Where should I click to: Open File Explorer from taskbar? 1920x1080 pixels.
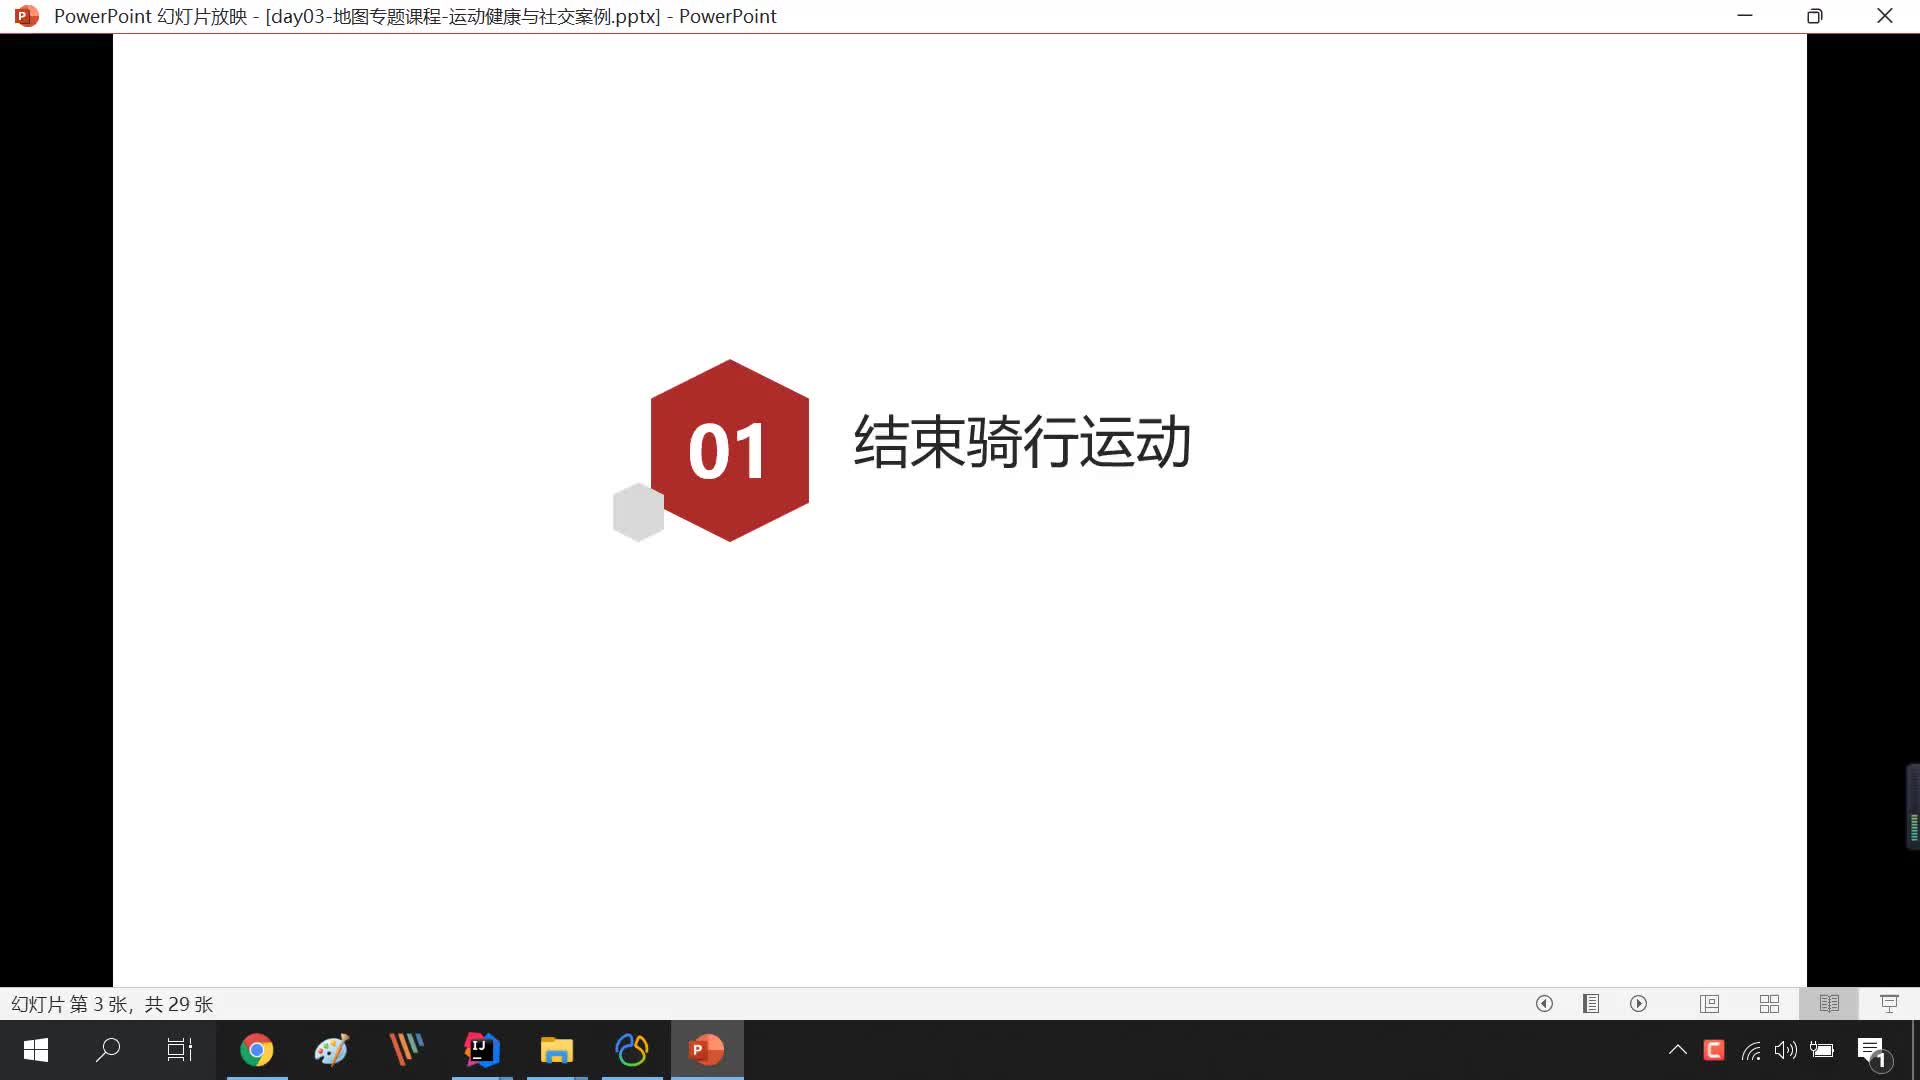point(557,1050)
